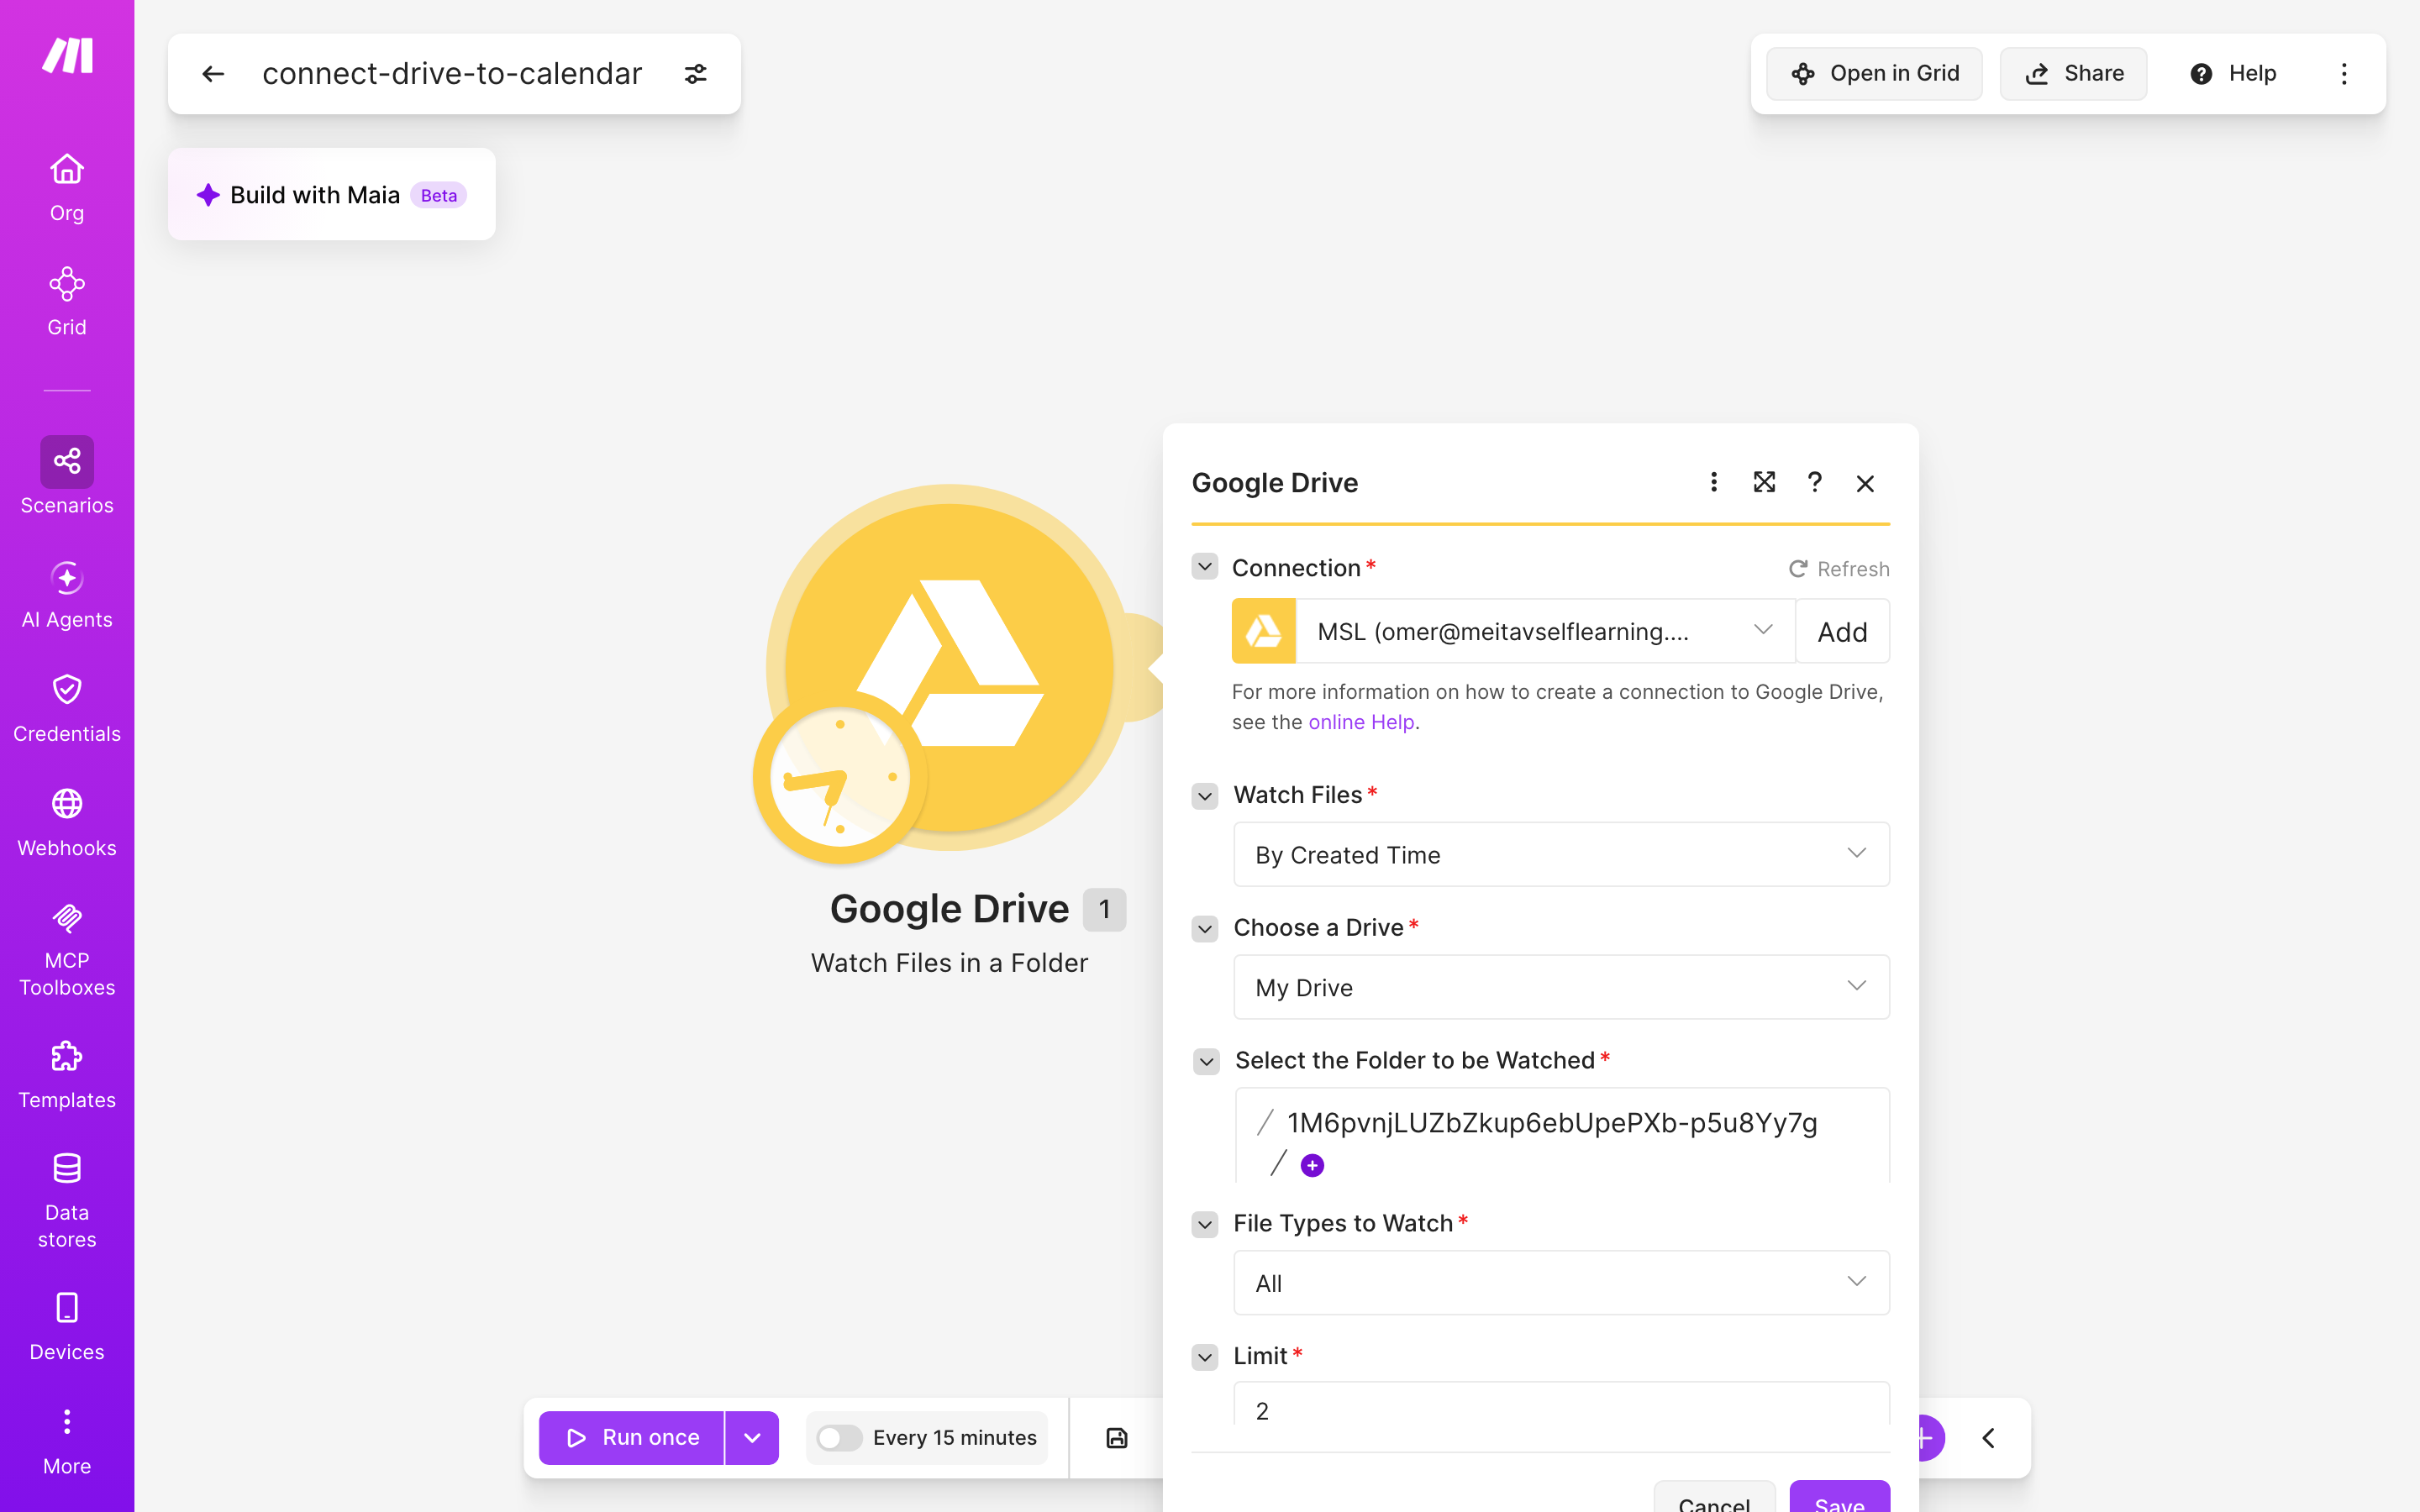
Task: Open the MSL connection dropdown
Action: 1546,631
